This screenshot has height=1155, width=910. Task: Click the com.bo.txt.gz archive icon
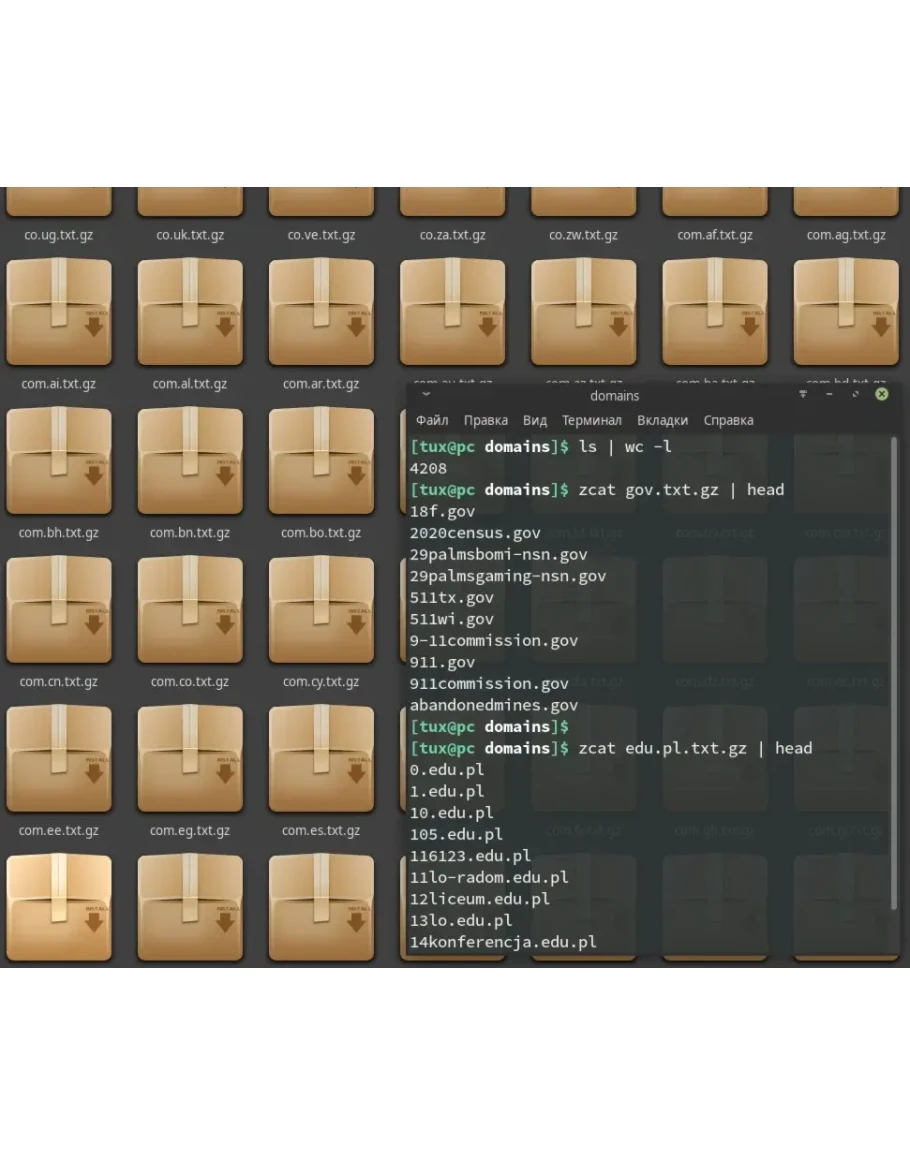pyautogui.click(x=321, y=460)
